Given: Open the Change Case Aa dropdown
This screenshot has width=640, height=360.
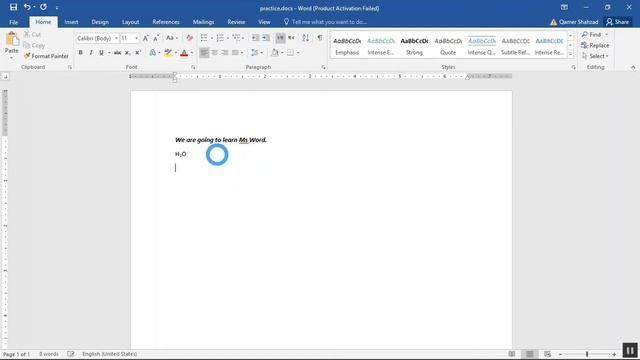Looking at the screenshot, I should coord(172,38).
